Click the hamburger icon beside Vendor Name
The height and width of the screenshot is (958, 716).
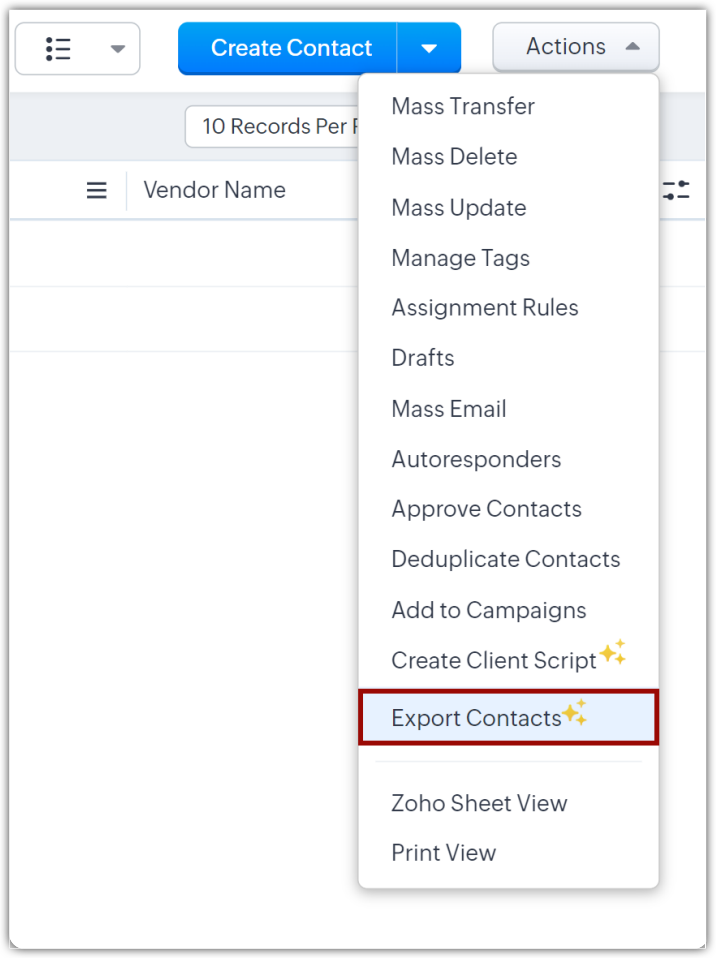pos(97,190)
